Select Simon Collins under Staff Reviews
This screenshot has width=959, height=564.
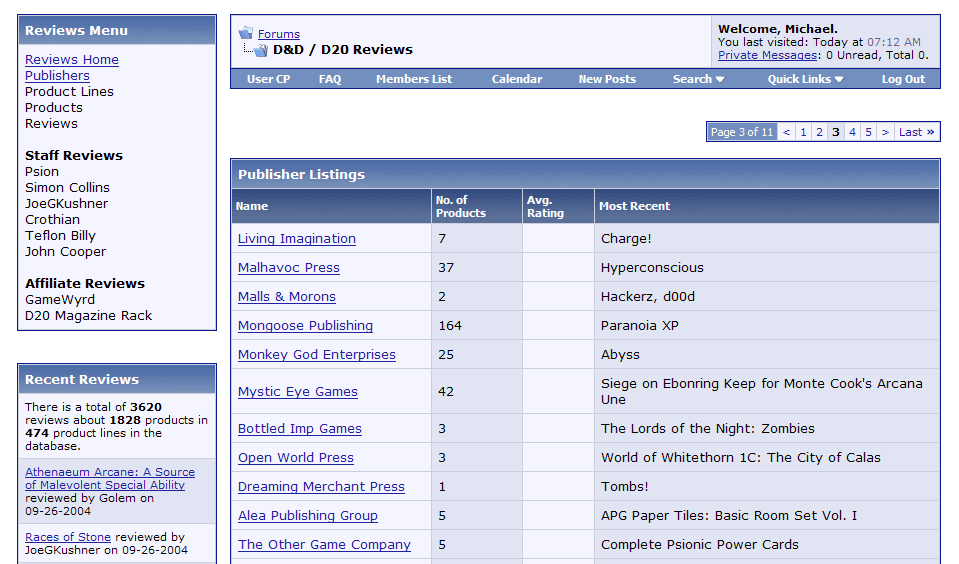(67, 188)
